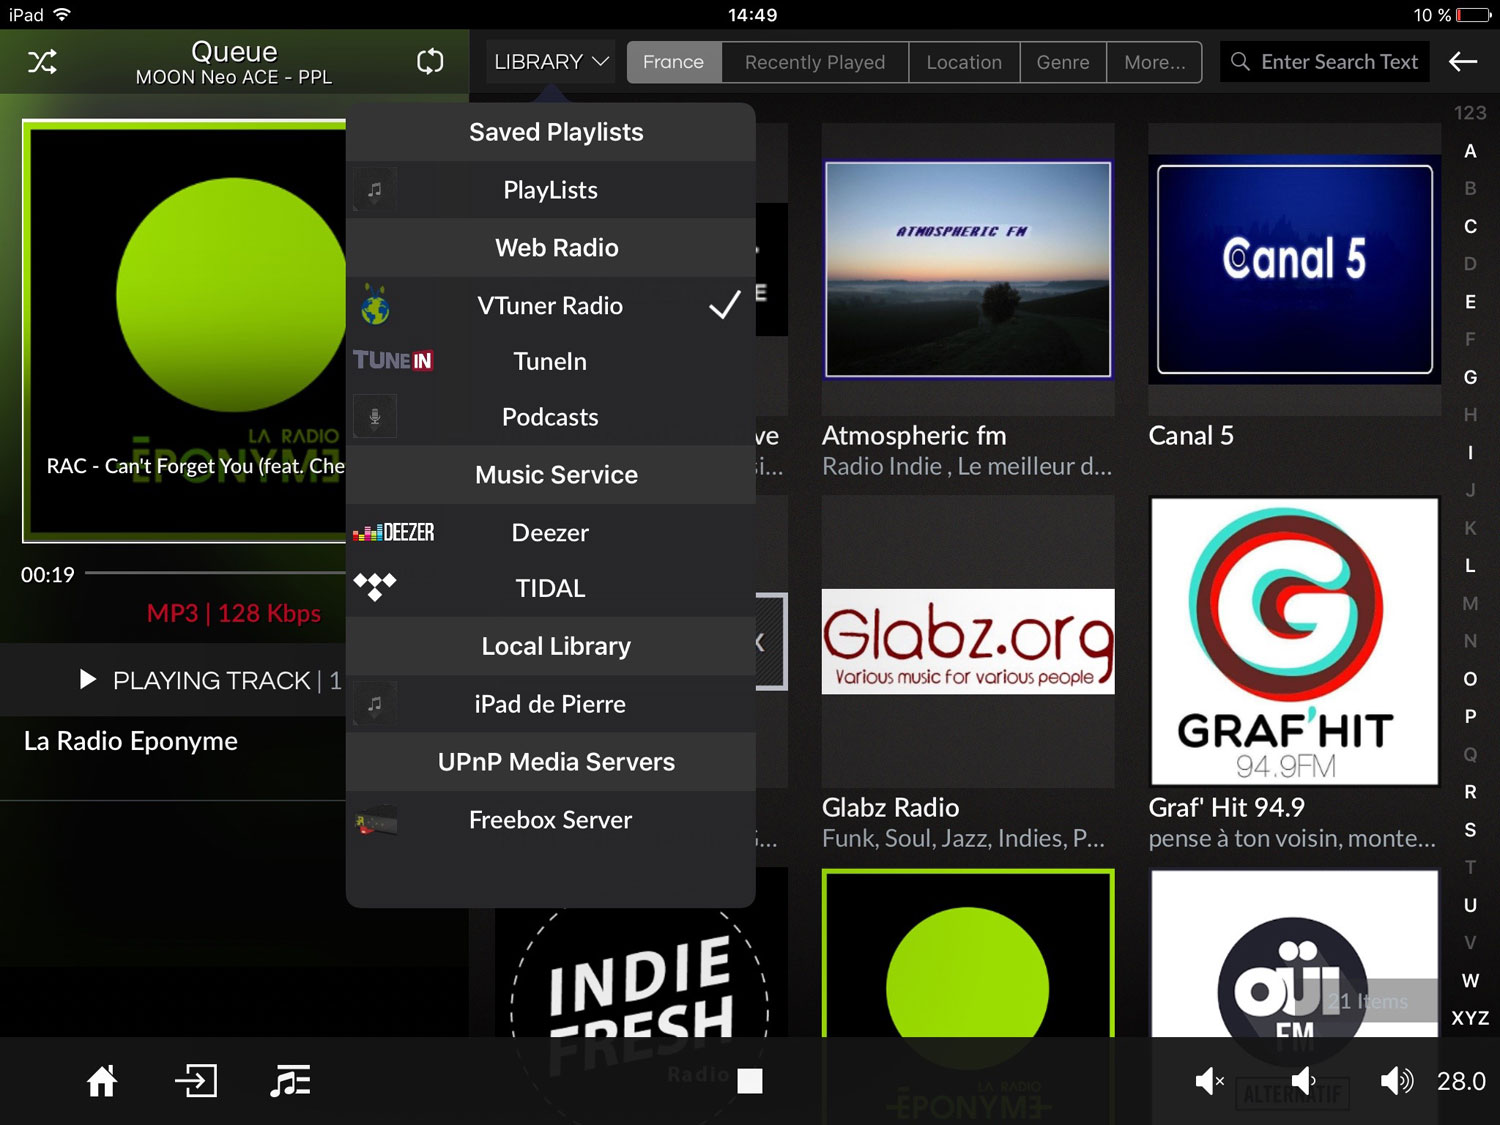Click the TuneIn logo icon
1500x1125 pixels.
pyautogui.click(x=393, y=361)
